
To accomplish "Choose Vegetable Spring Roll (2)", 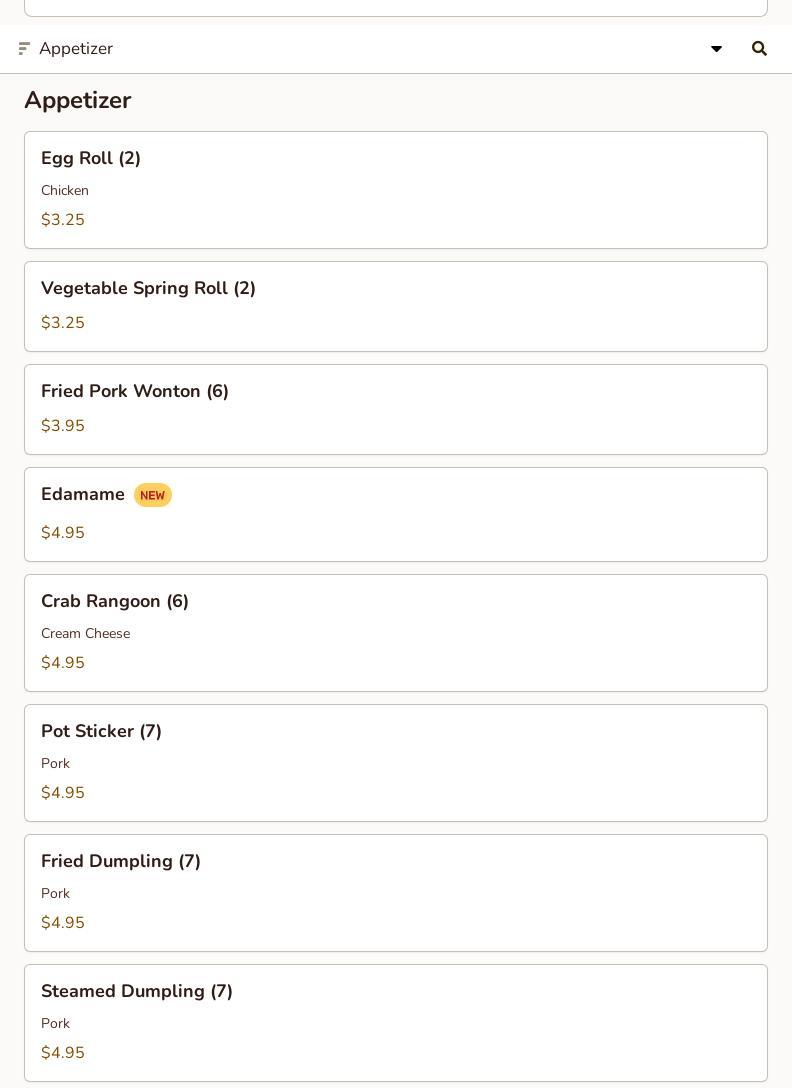I will click(396, 307).
